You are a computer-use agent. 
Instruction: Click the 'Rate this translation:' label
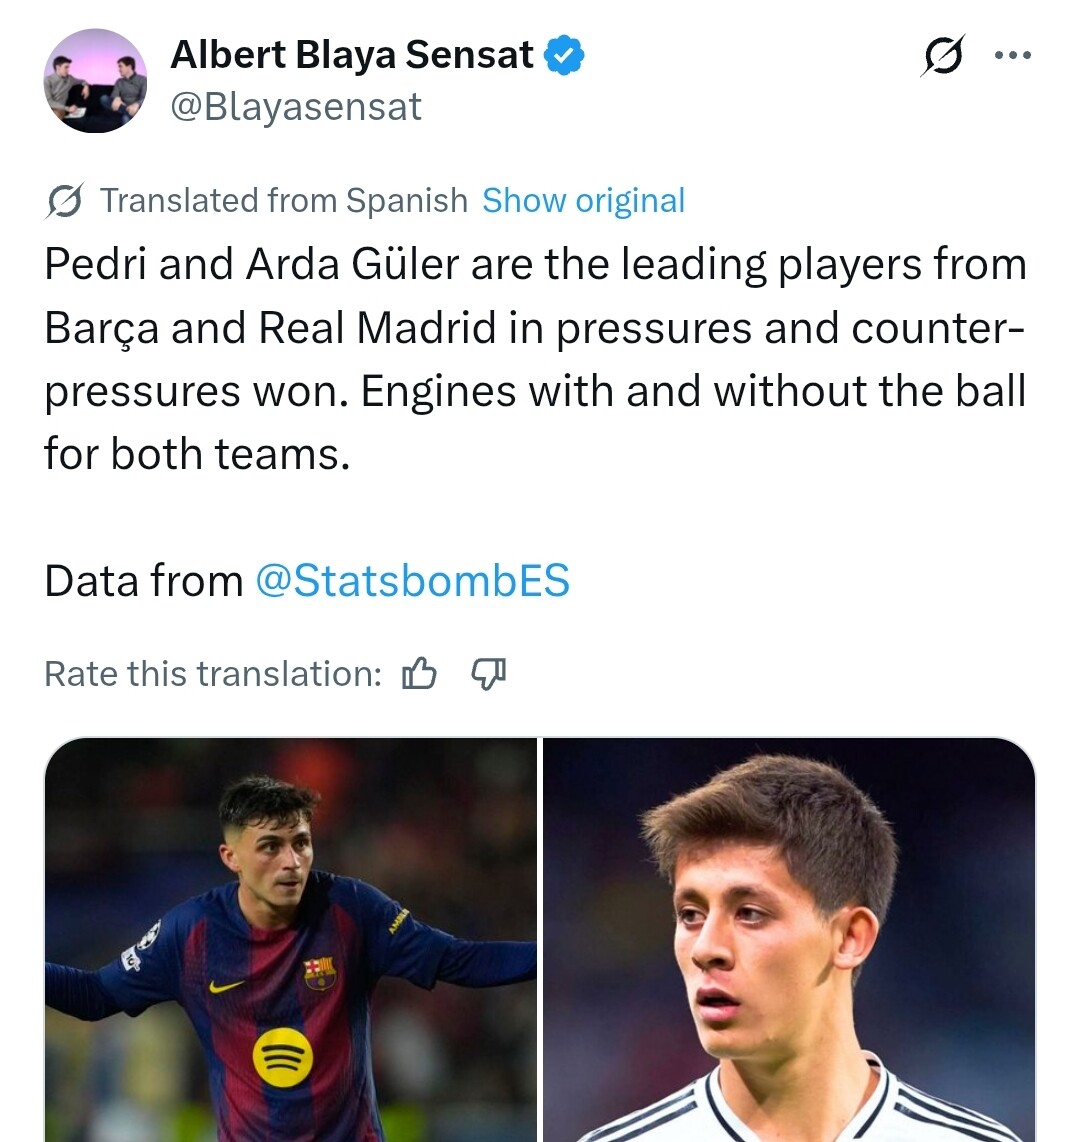(x=213, y=674)
